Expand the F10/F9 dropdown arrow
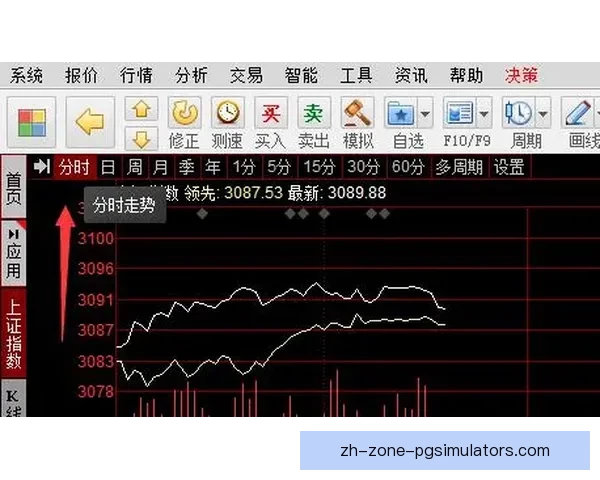Viewport: 600px width, 480px height. pos(484,113)
